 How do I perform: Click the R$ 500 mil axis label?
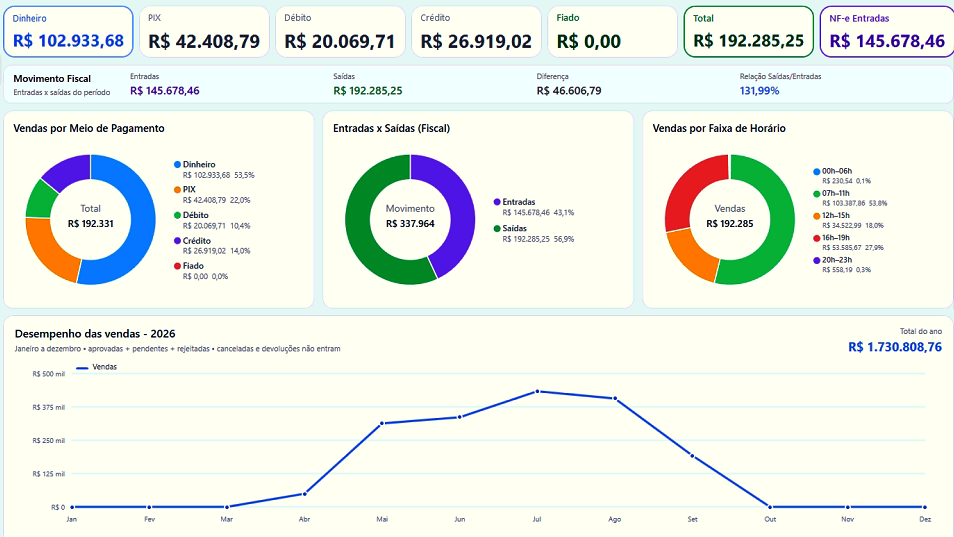(x=49, y=374)
